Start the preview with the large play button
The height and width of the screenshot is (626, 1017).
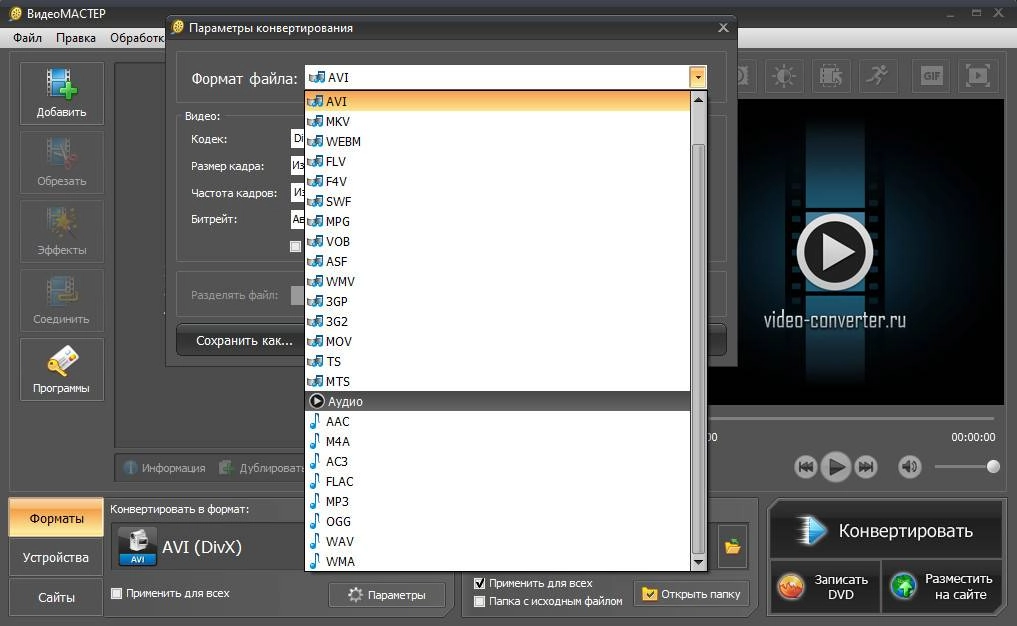pyautogui.click(x=834, y=252)
